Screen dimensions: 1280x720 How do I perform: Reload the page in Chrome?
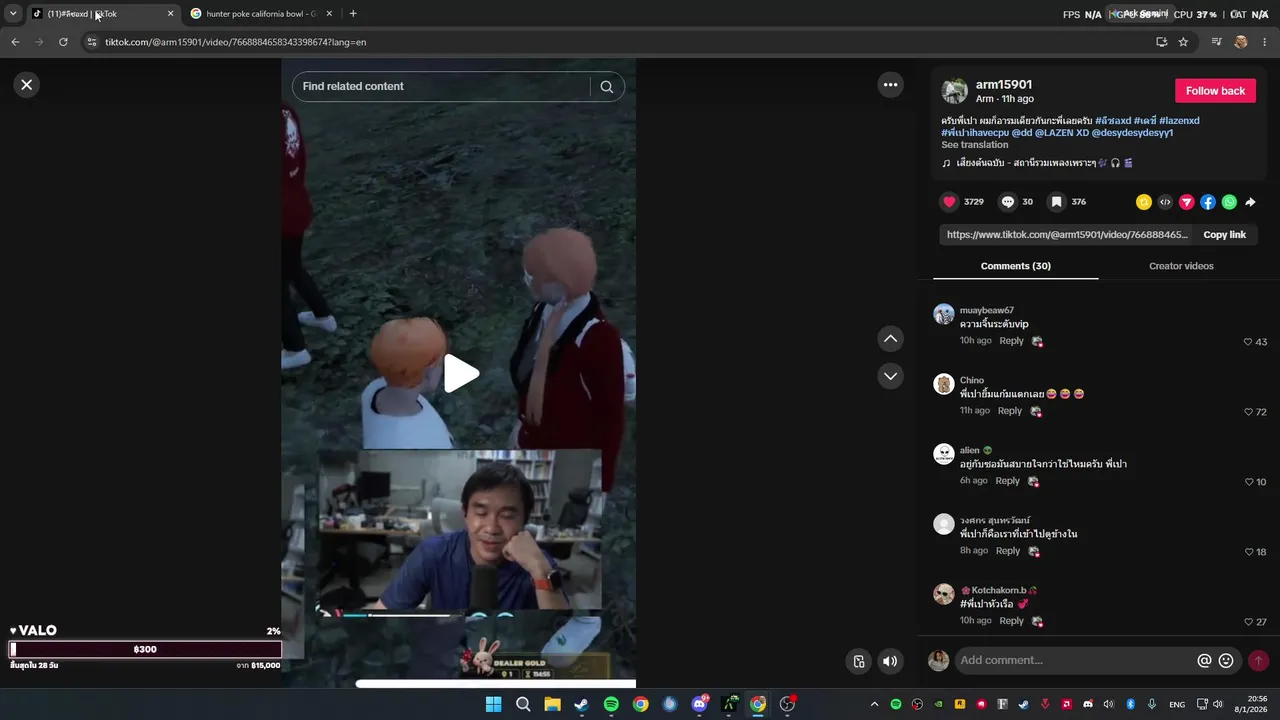point(63,42)
